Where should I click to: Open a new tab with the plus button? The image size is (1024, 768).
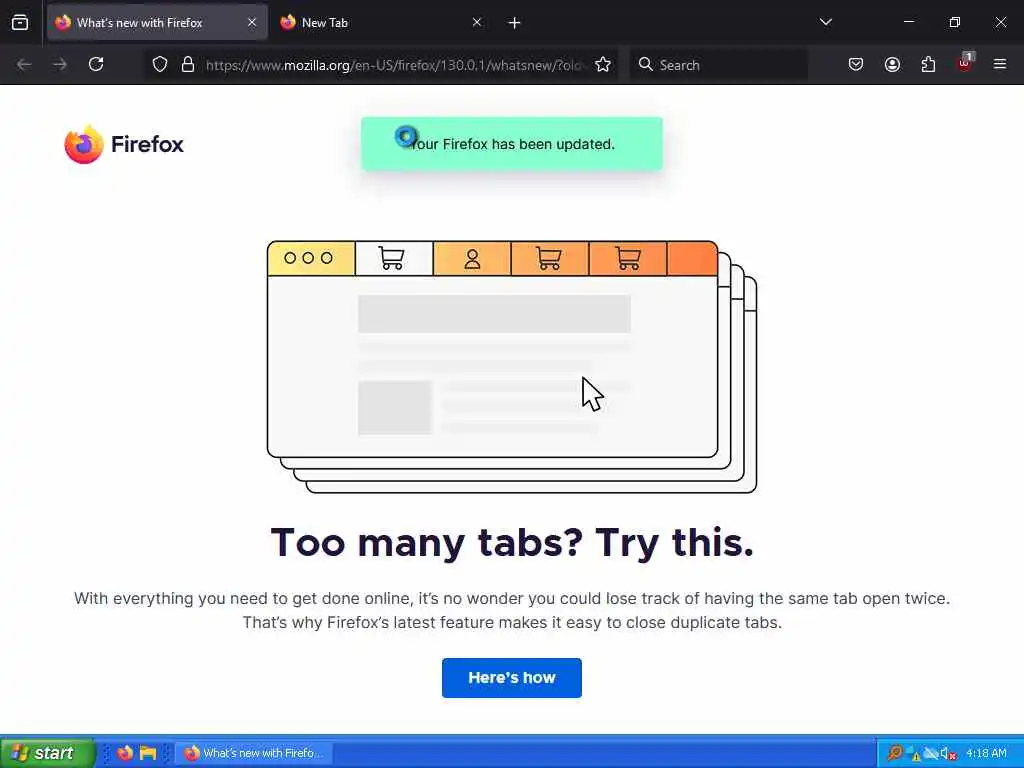515,23
